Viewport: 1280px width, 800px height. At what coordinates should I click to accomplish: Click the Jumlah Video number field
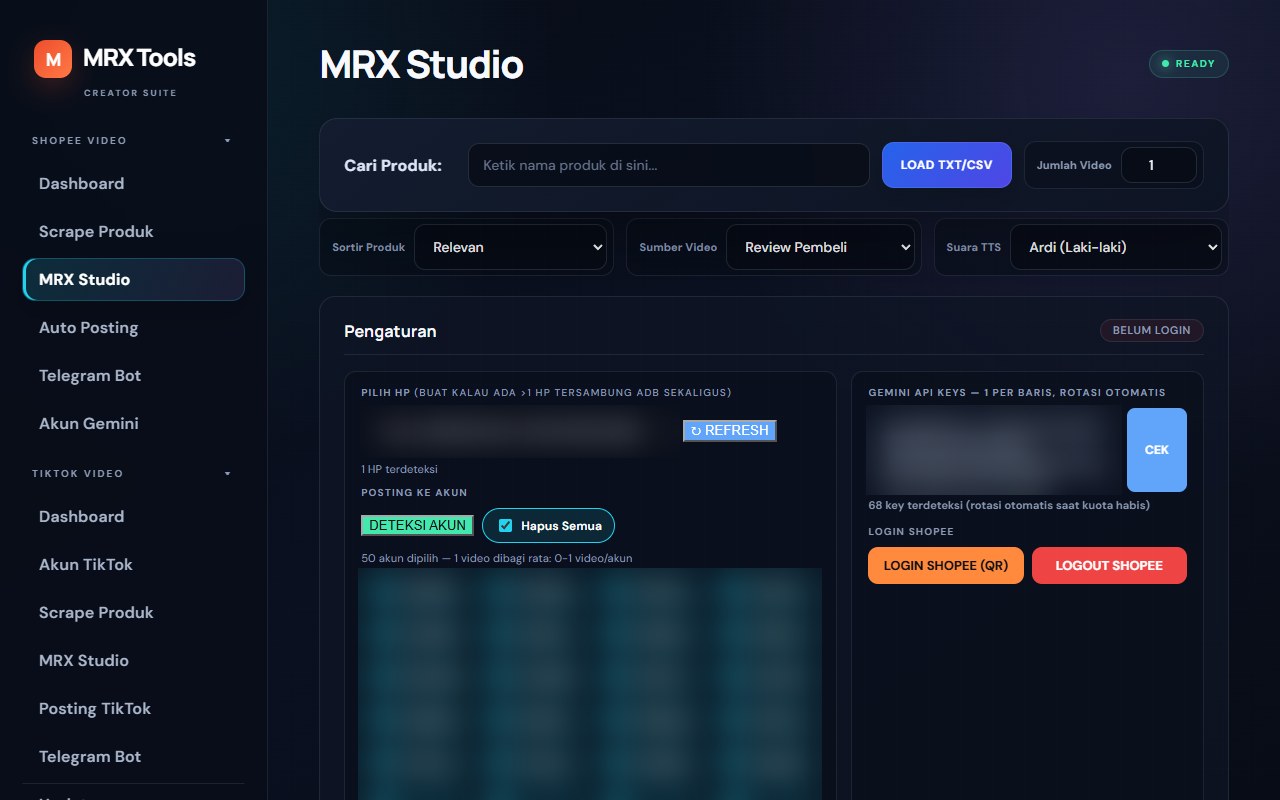point(1159,165)
